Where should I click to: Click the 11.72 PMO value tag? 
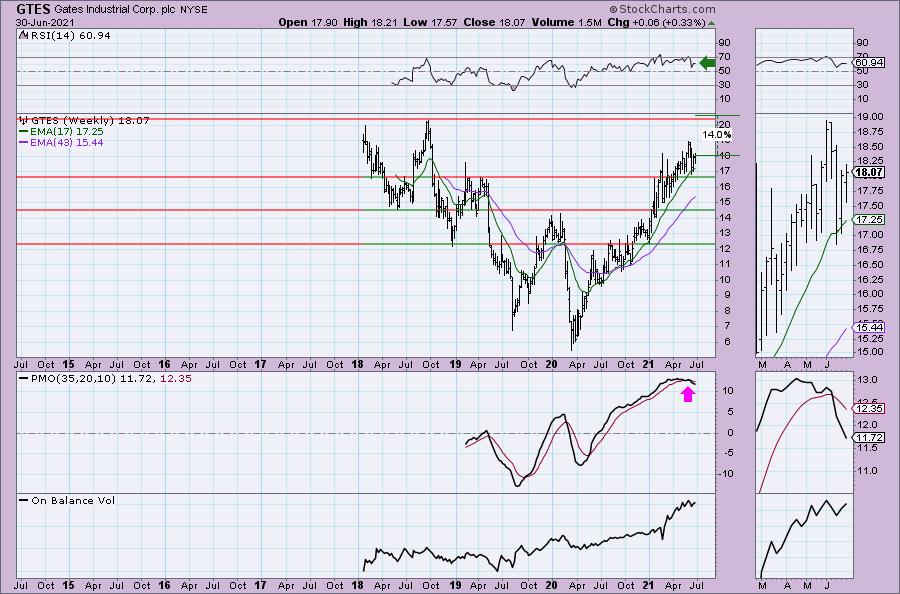(x=868, y=437)
